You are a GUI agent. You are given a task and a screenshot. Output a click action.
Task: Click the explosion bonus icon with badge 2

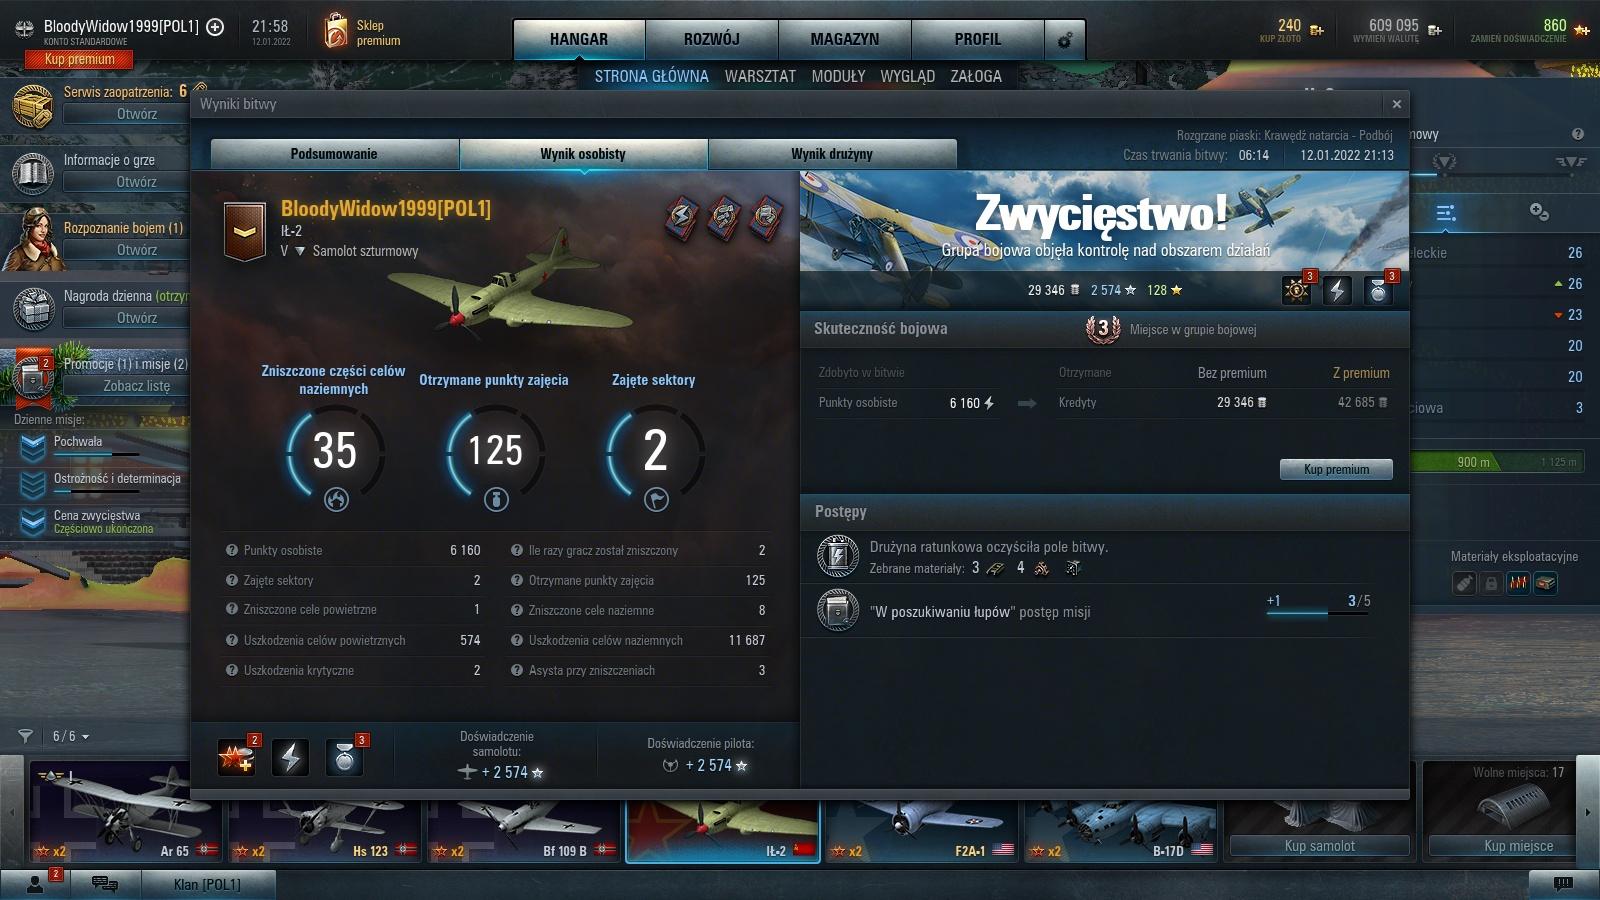237,757
